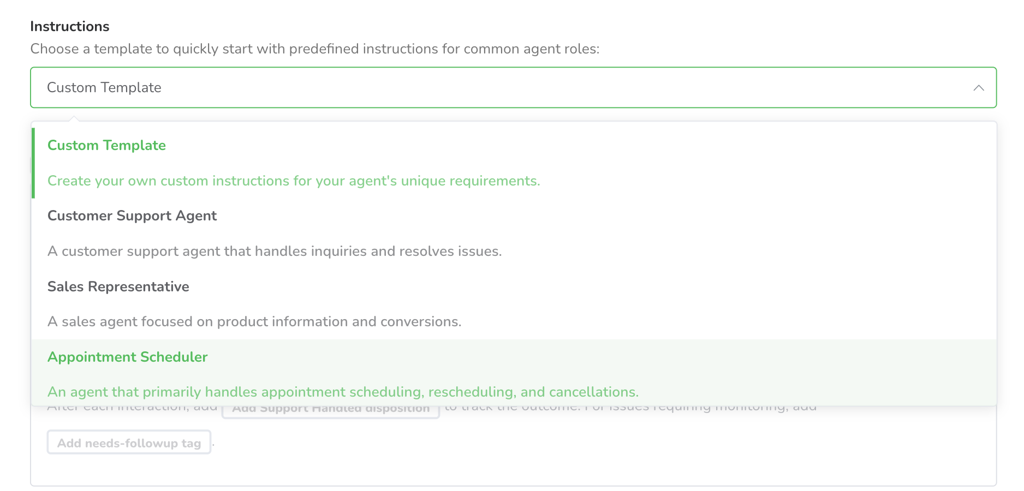
Task: Collapse the template dropdown using the chevron arrow
Action: tap(978, 87)
